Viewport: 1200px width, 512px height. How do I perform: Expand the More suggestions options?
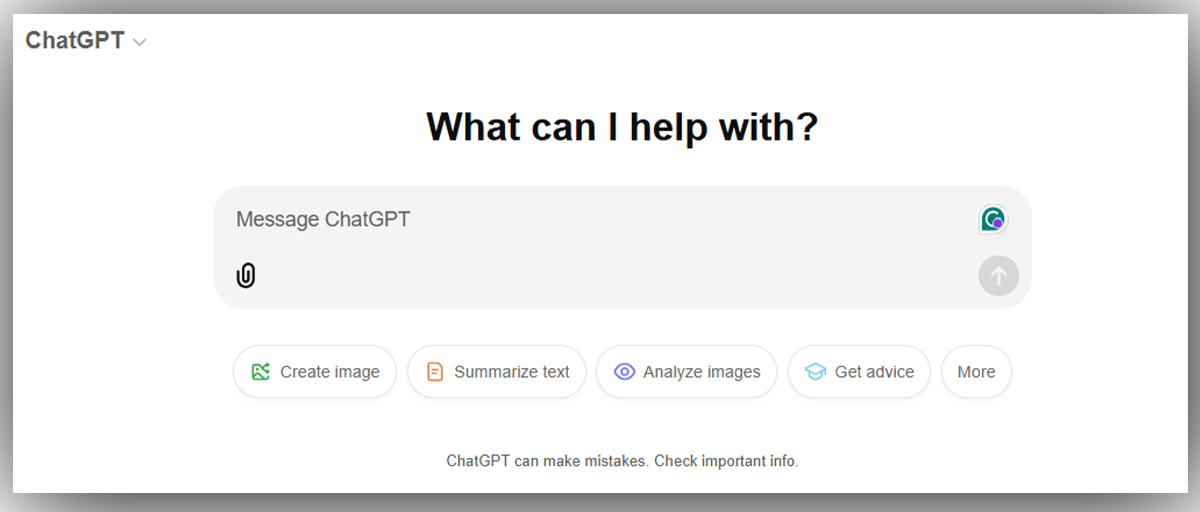click(976, 372)
